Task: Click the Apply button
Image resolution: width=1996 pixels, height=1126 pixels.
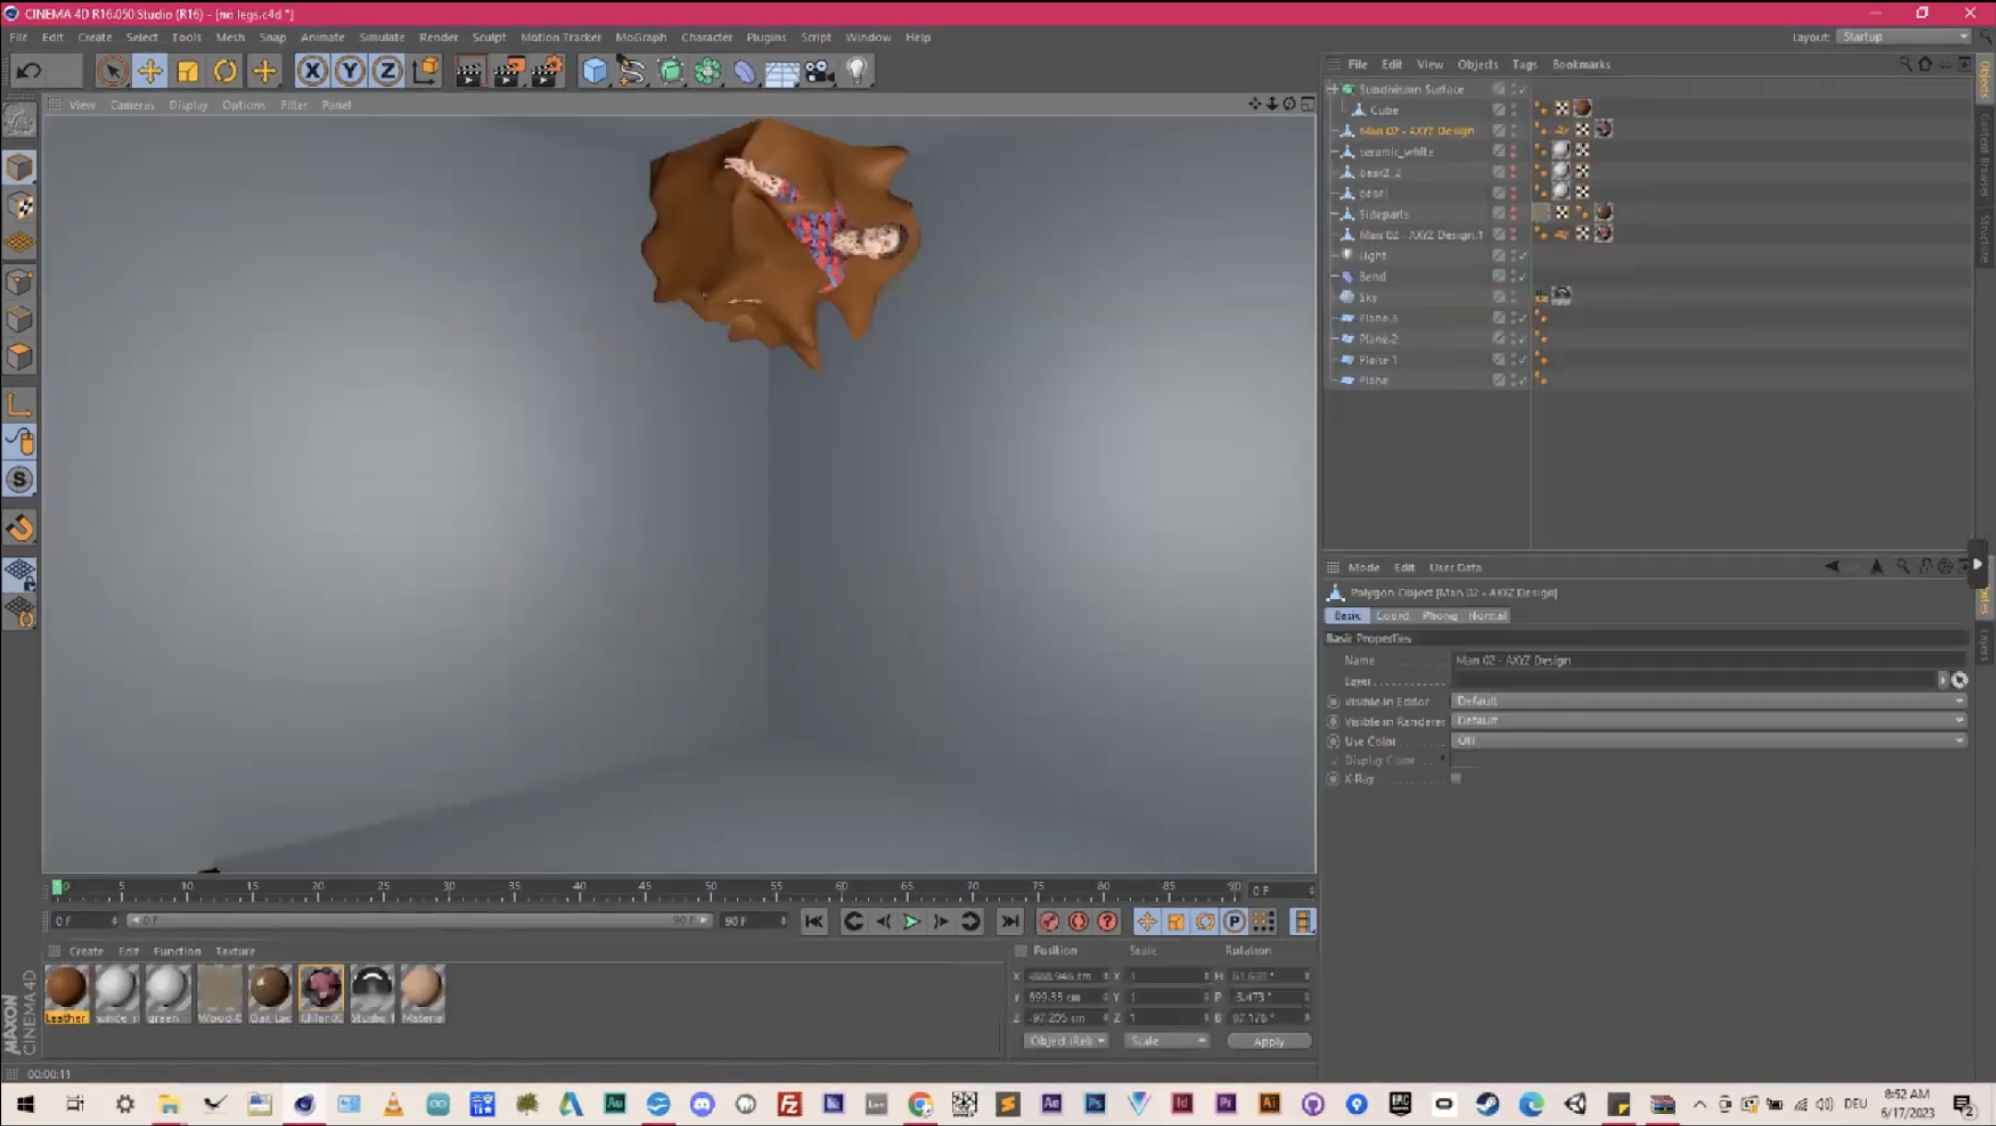Action: [x=1268, y=1042]
